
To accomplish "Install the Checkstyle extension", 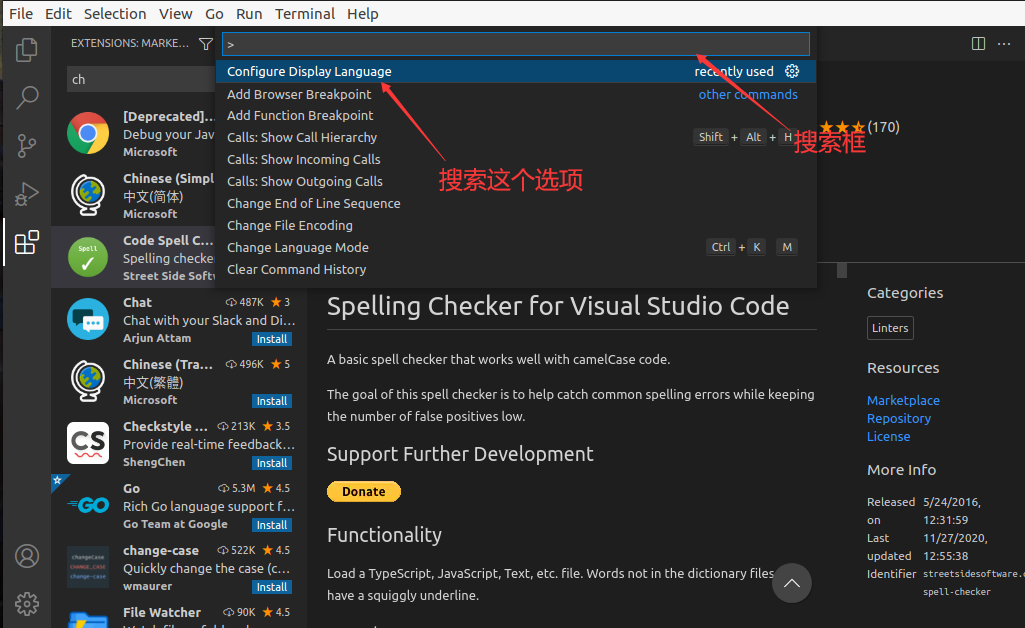I will pos(272,463).
